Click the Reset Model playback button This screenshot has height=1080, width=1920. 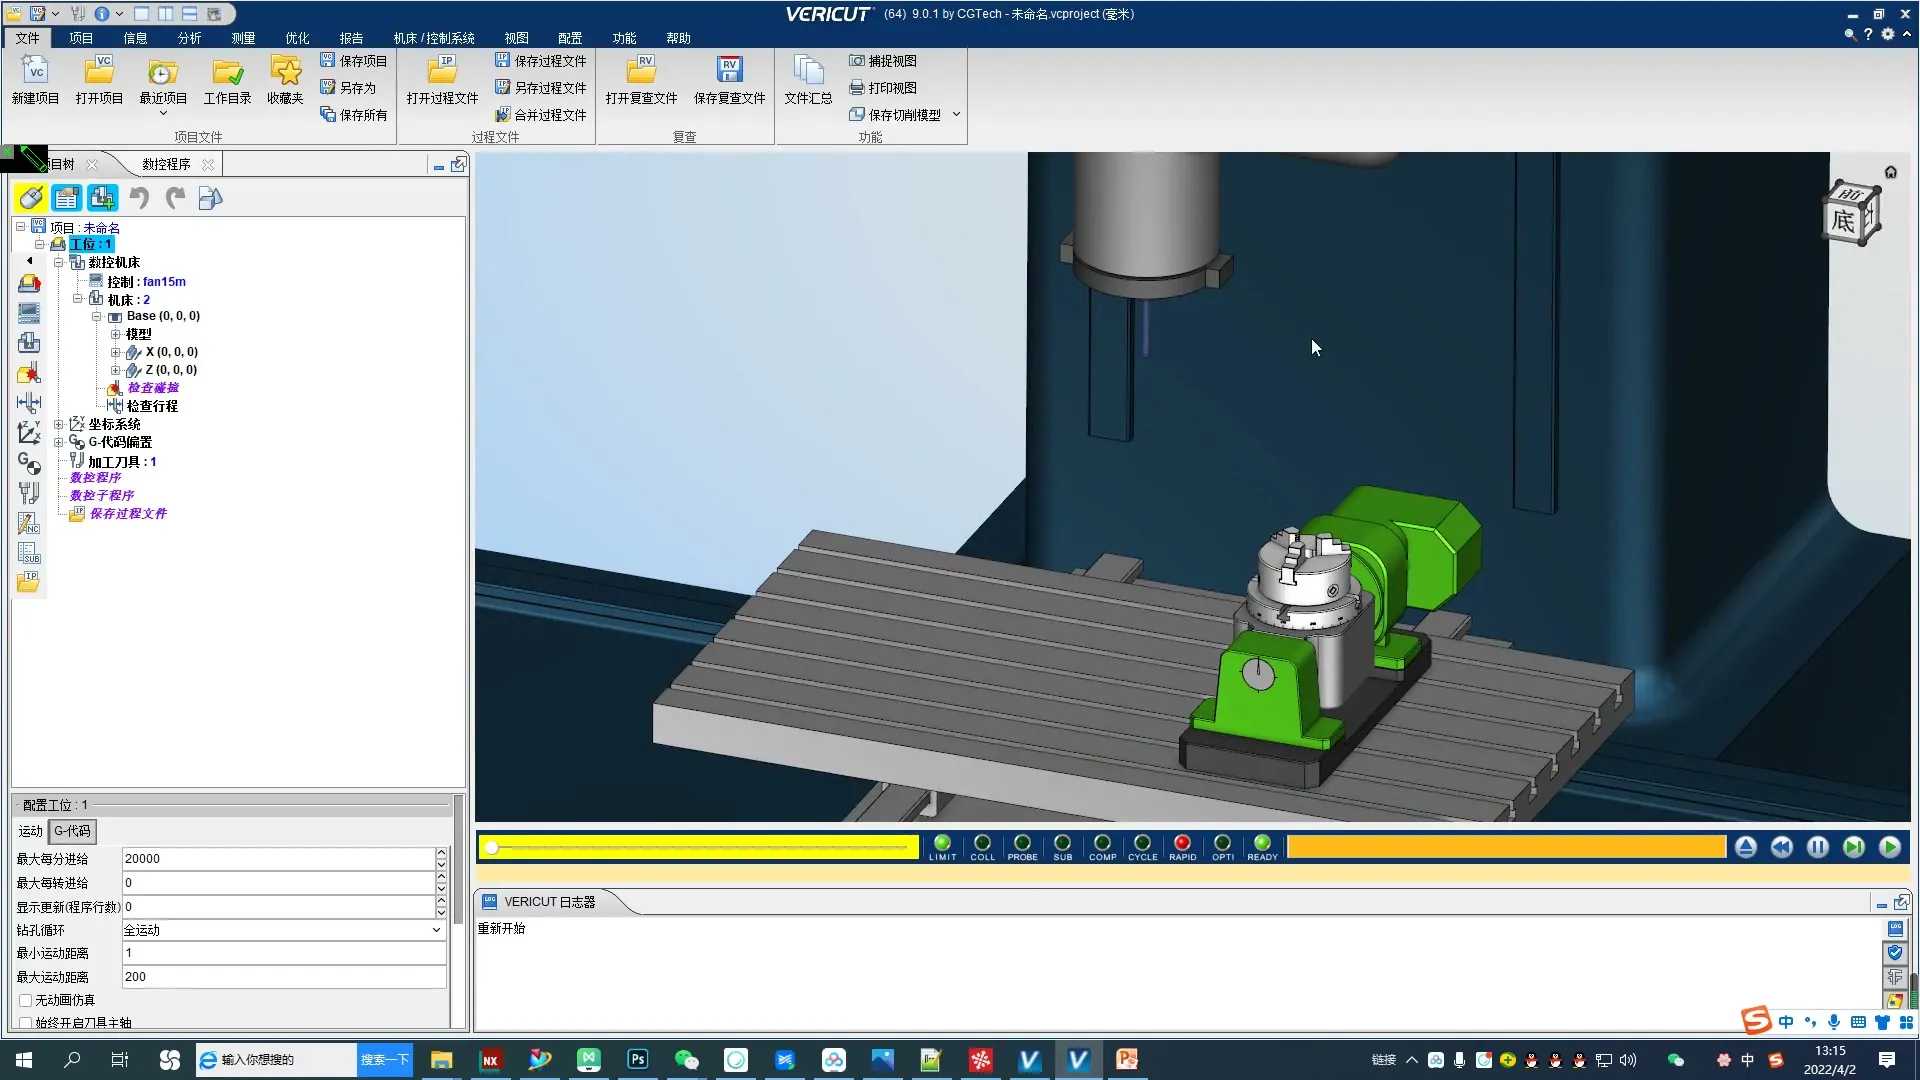click(x=1745, y=847)
